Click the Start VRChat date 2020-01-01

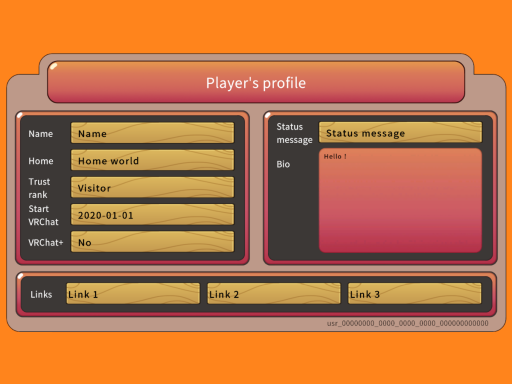tap(152, 214)
